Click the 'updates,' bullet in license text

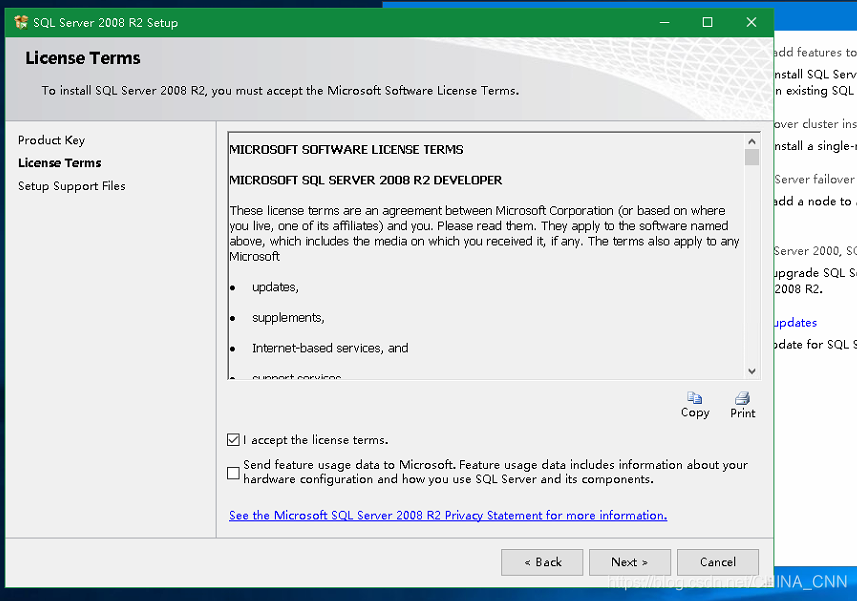tap(275, 287)
